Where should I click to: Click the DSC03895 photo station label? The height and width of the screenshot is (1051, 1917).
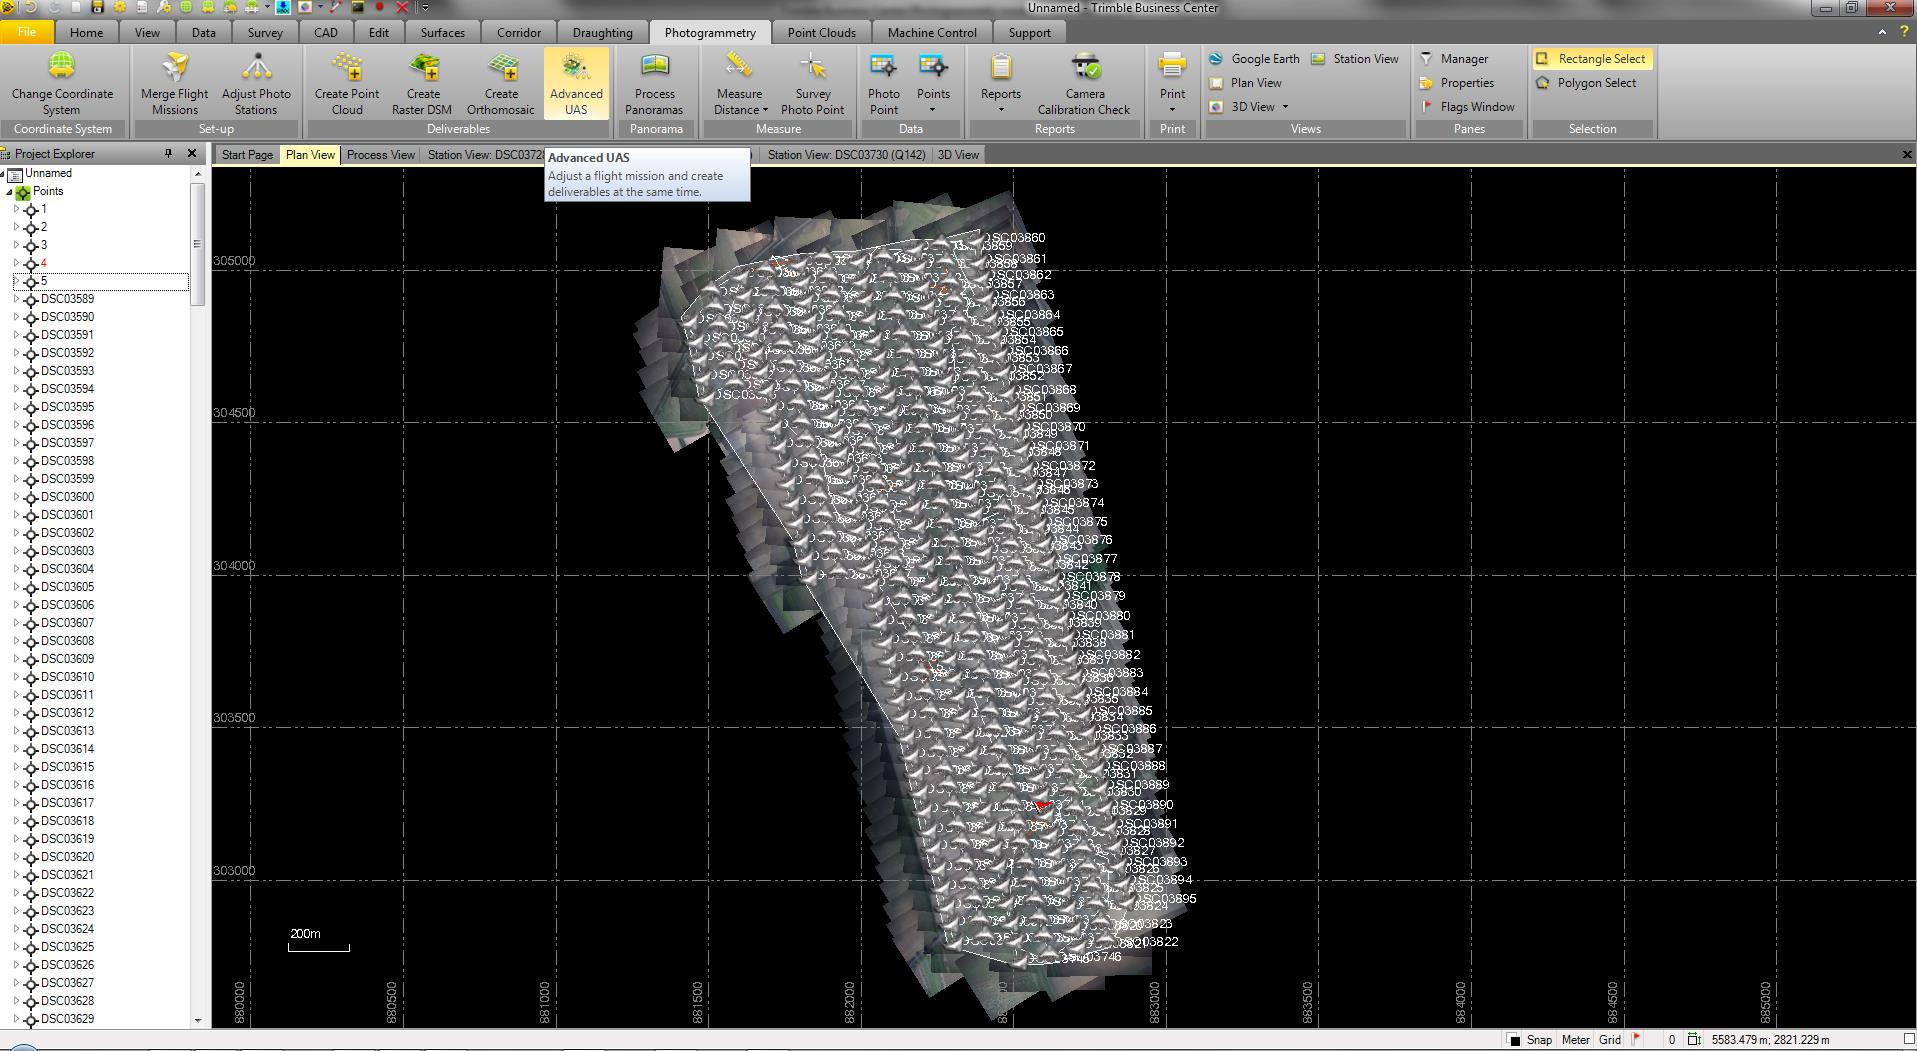(x=1166, y=898)
